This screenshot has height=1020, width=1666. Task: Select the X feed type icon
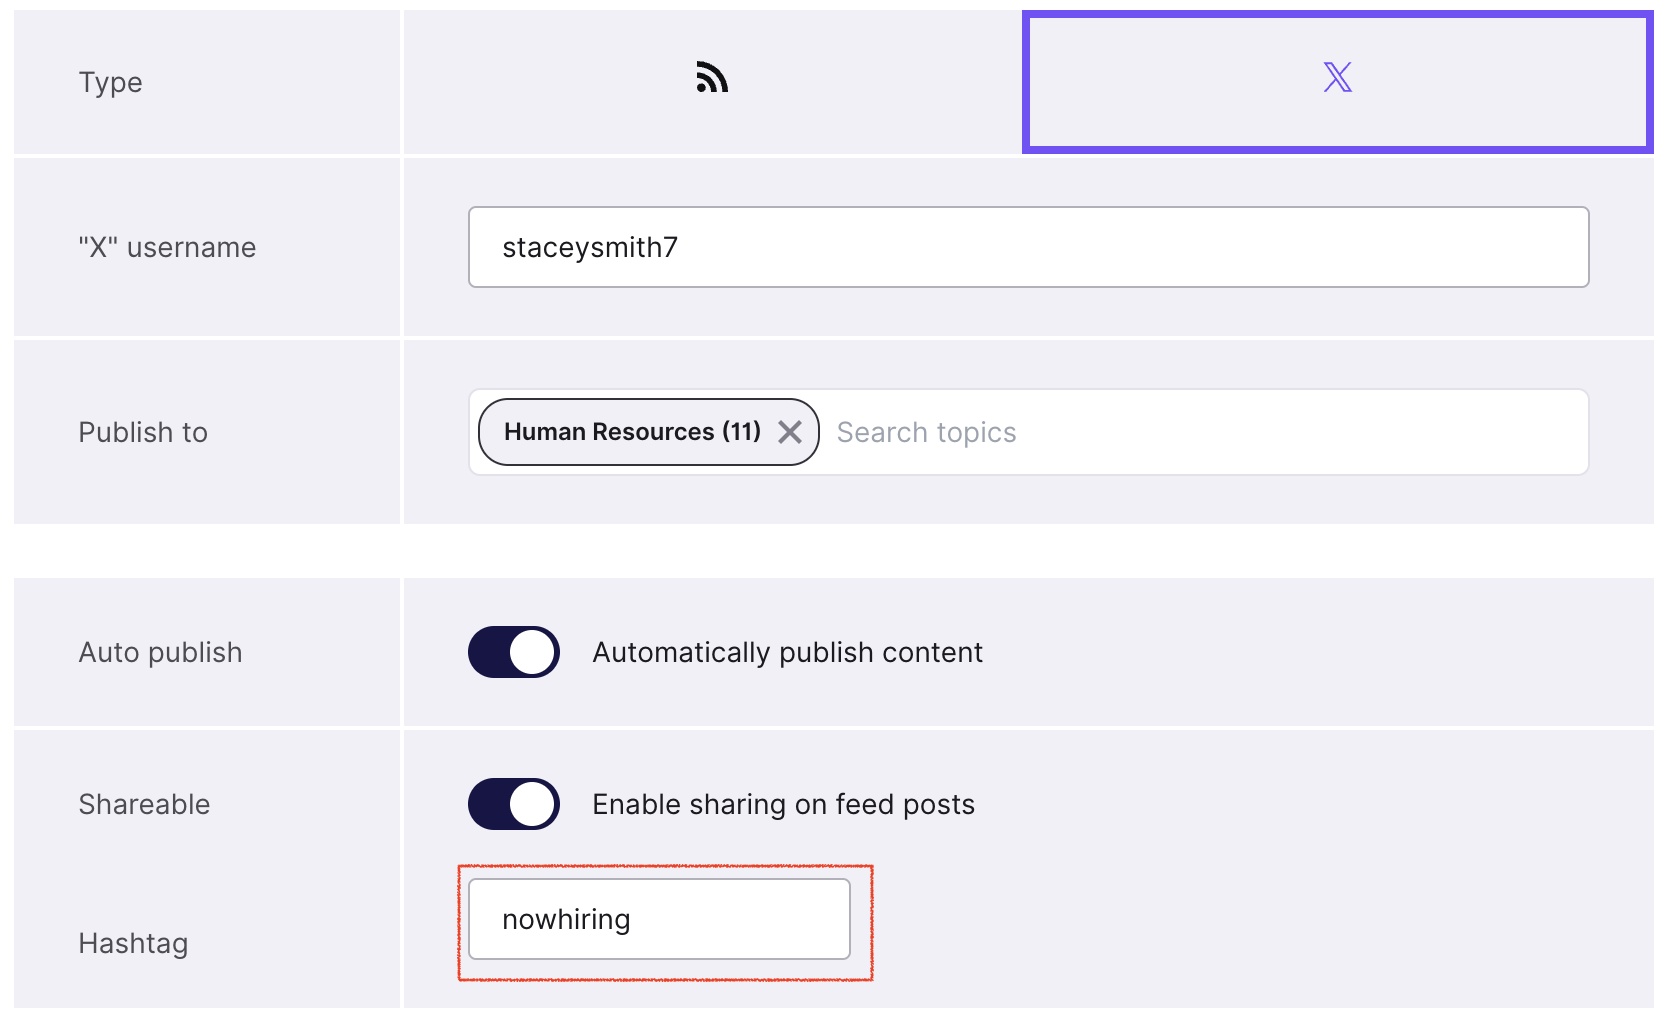click(x=1337, y=77)
